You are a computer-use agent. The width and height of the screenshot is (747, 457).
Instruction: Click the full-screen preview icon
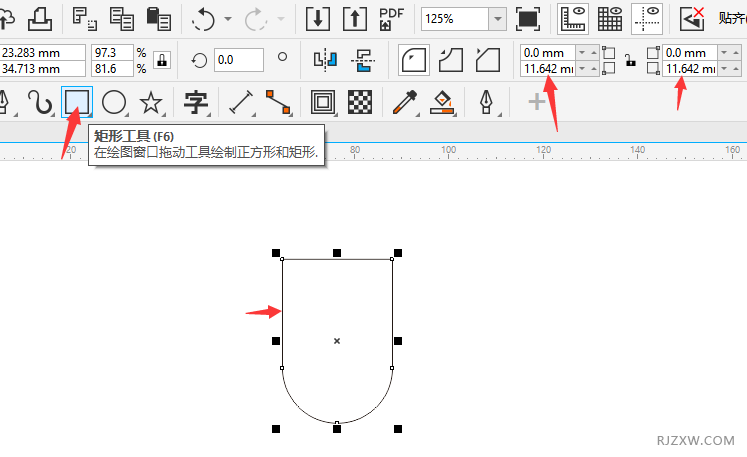pyautogui.click(x=528, y=19)
